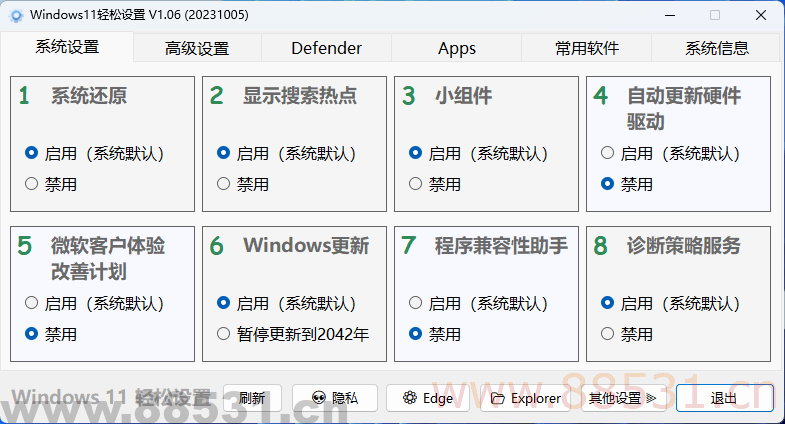Enable 诊断策略服务 system default
Screen dimensions: 785x424
(x=670, y=303)
